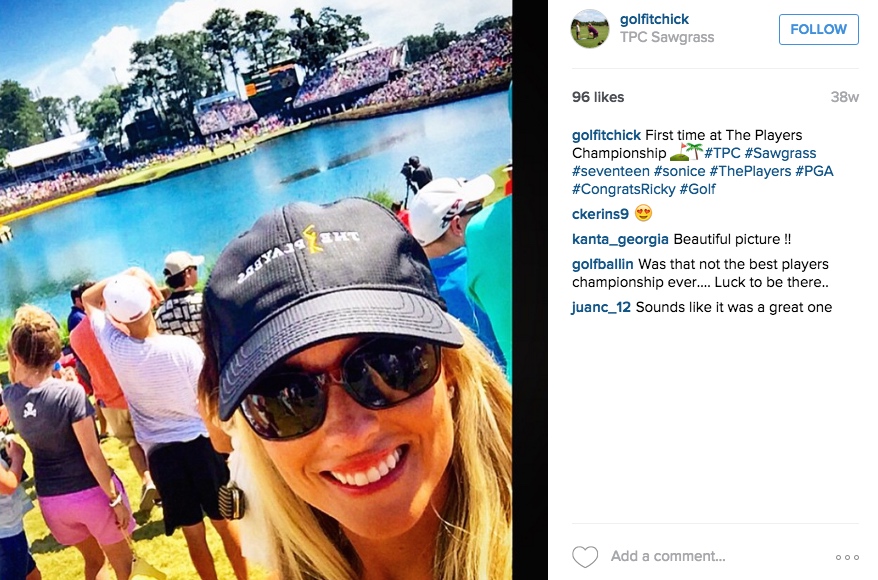This screenshot has width=878, height=580.
Task: Open the #Sawgrass hashtag
Action: (780, 153)
